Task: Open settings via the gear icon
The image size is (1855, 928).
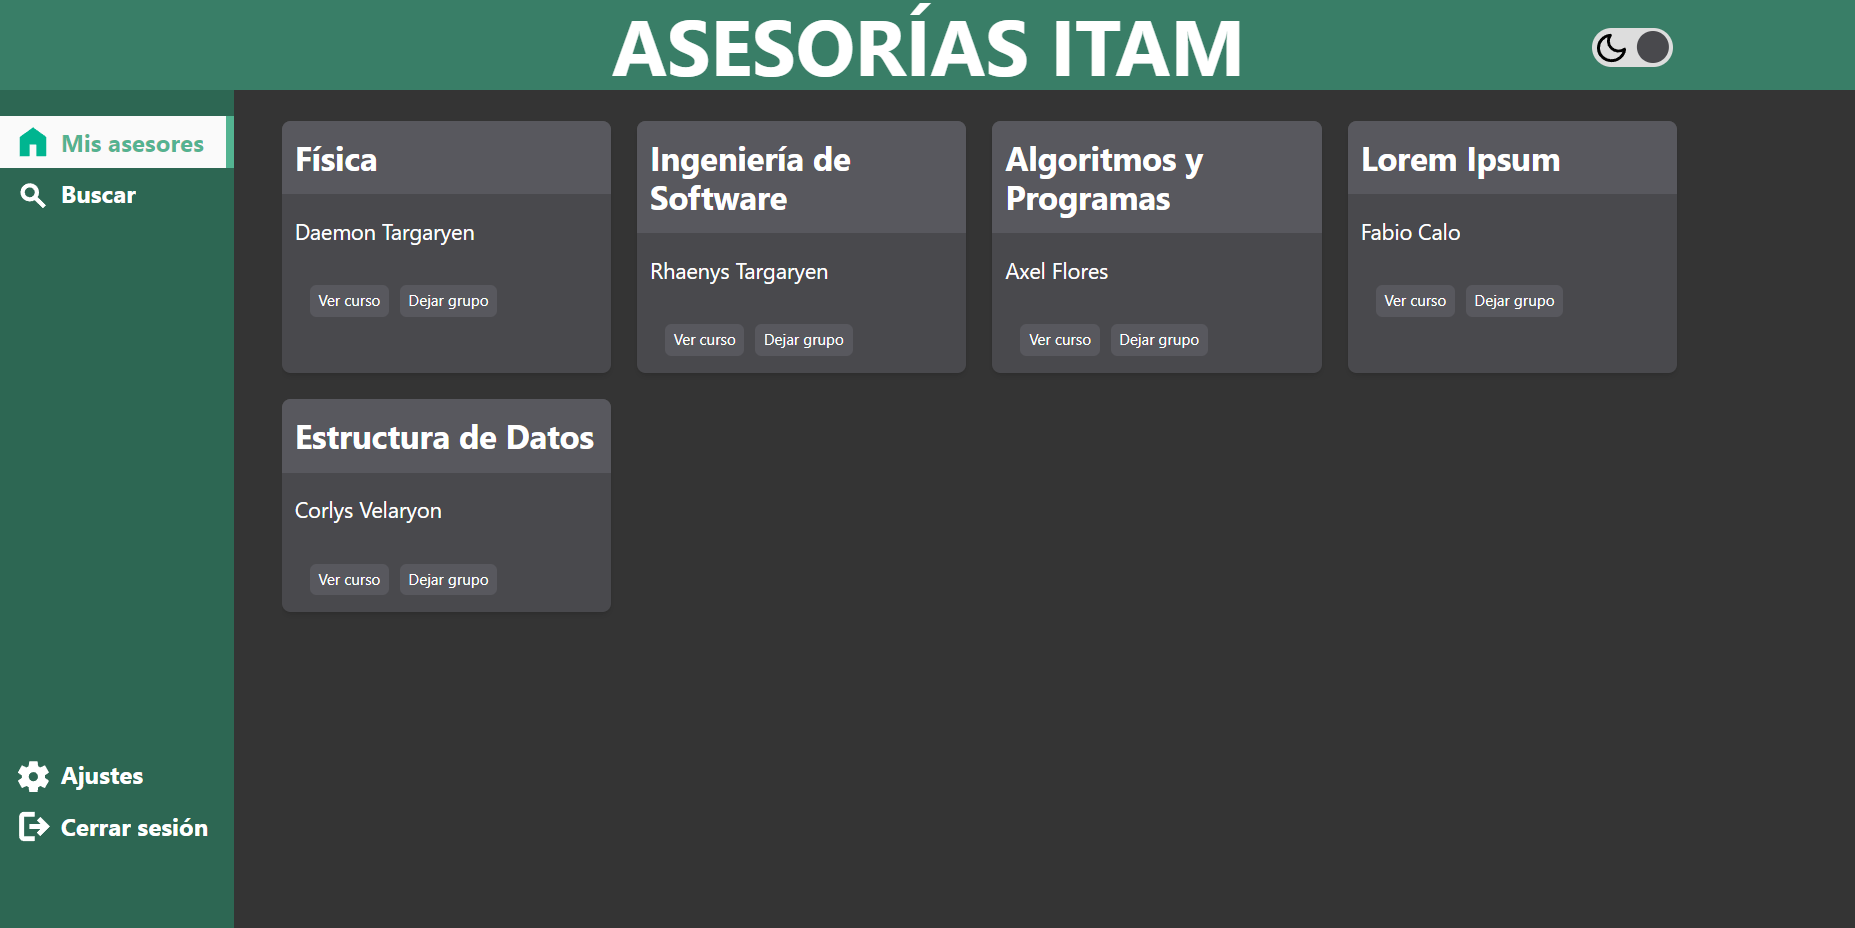Action: click(x=33, y=776)
